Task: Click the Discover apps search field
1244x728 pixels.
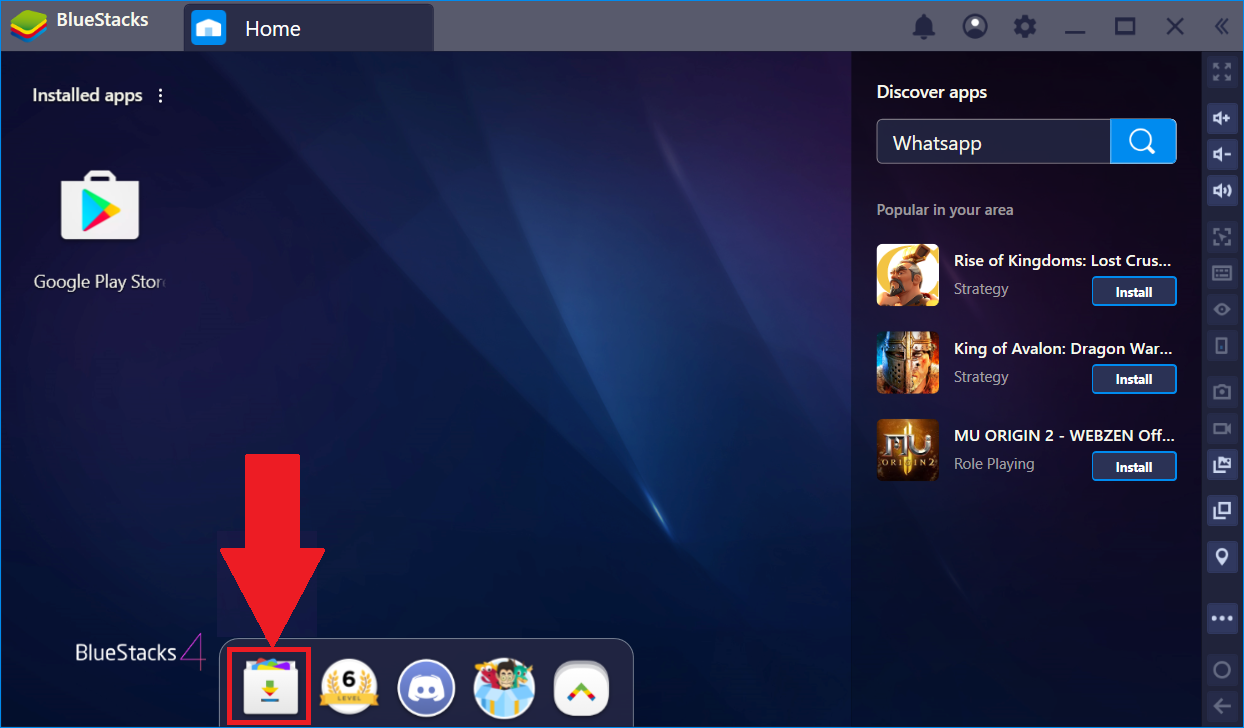Action: 994,142
